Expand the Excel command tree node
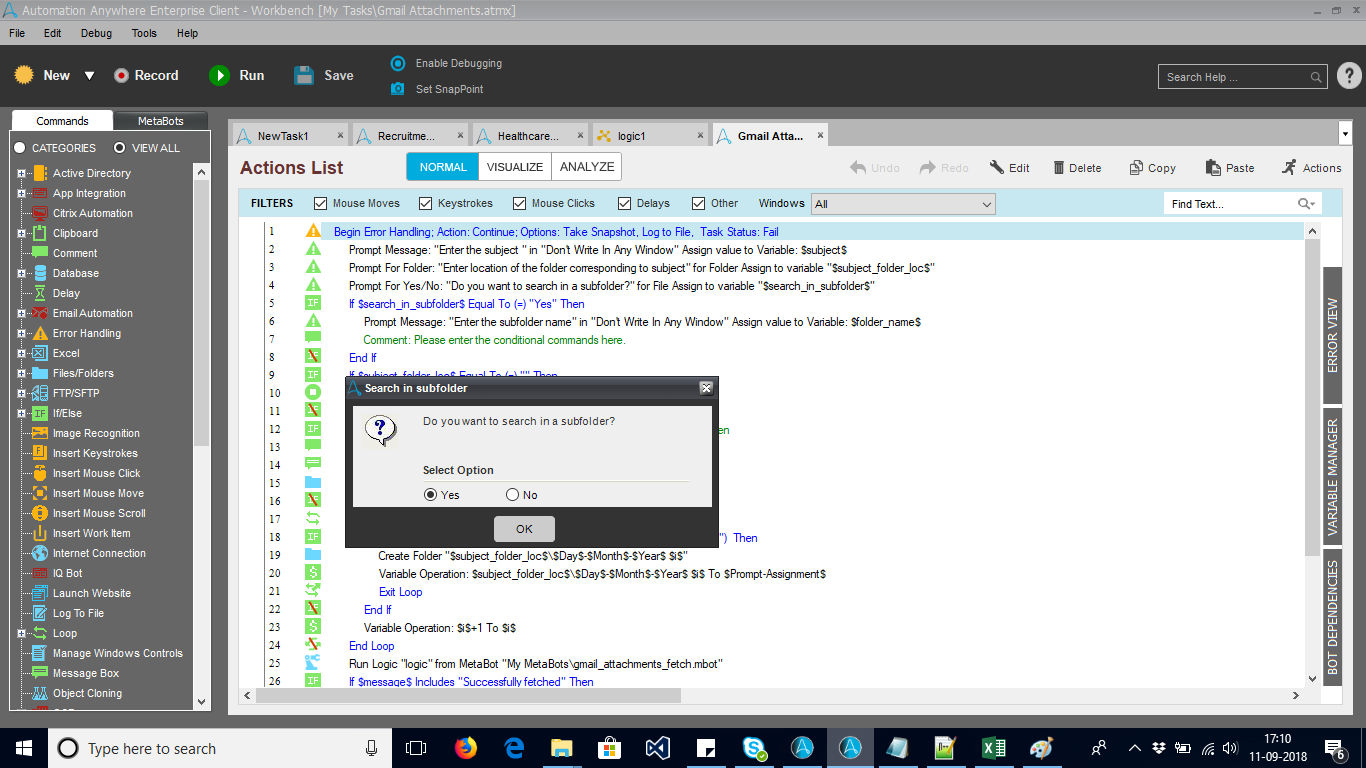 21,353
